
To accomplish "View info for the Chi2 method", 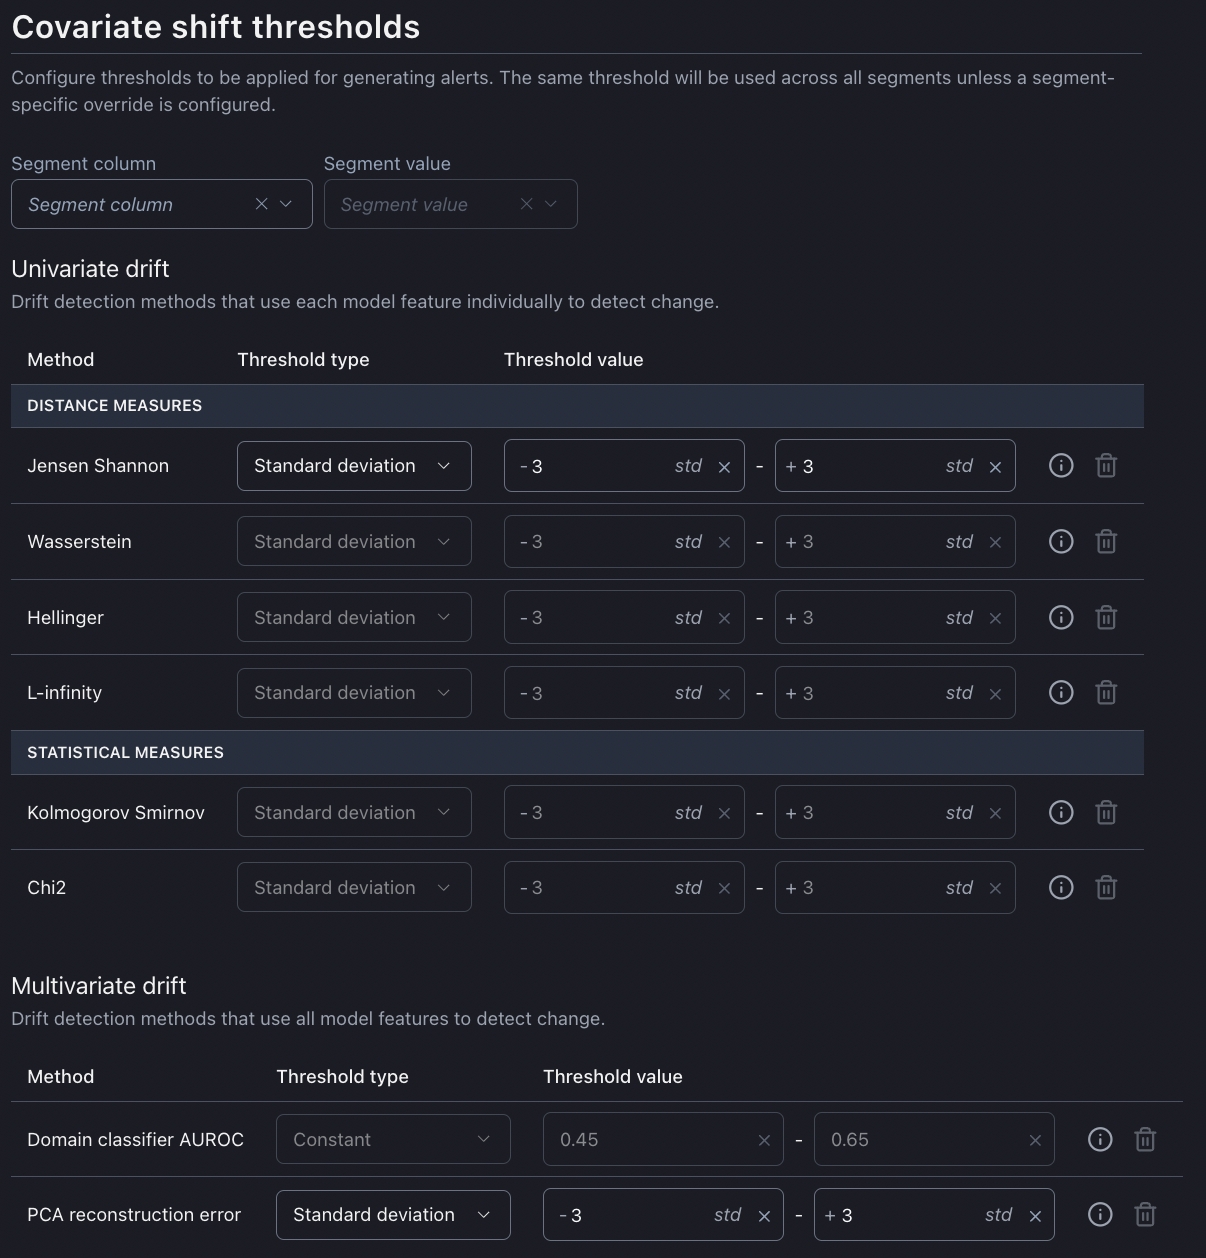I will click(x=1061, y=888).
